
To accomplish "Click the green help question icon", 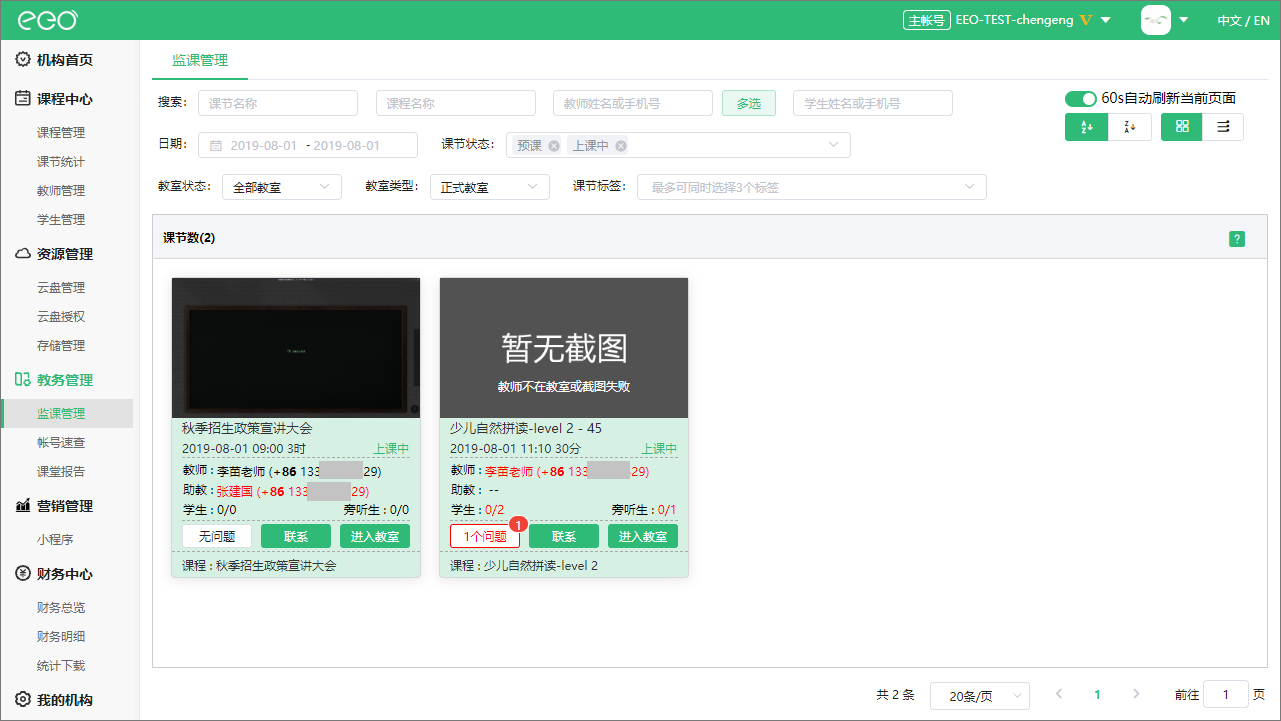I will click(1237, 239).
